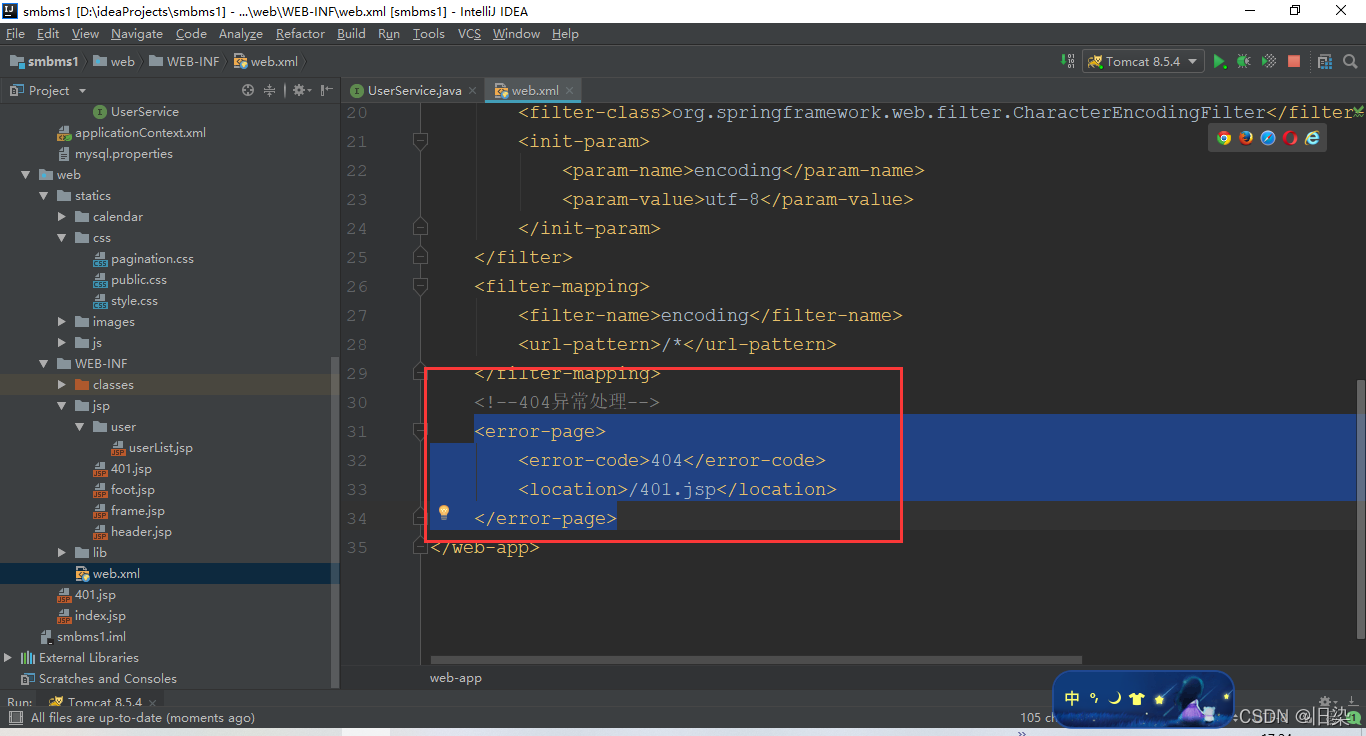Click the intention lightbulb on line 34
This screenshot has height=736, width=1366.
444,513
